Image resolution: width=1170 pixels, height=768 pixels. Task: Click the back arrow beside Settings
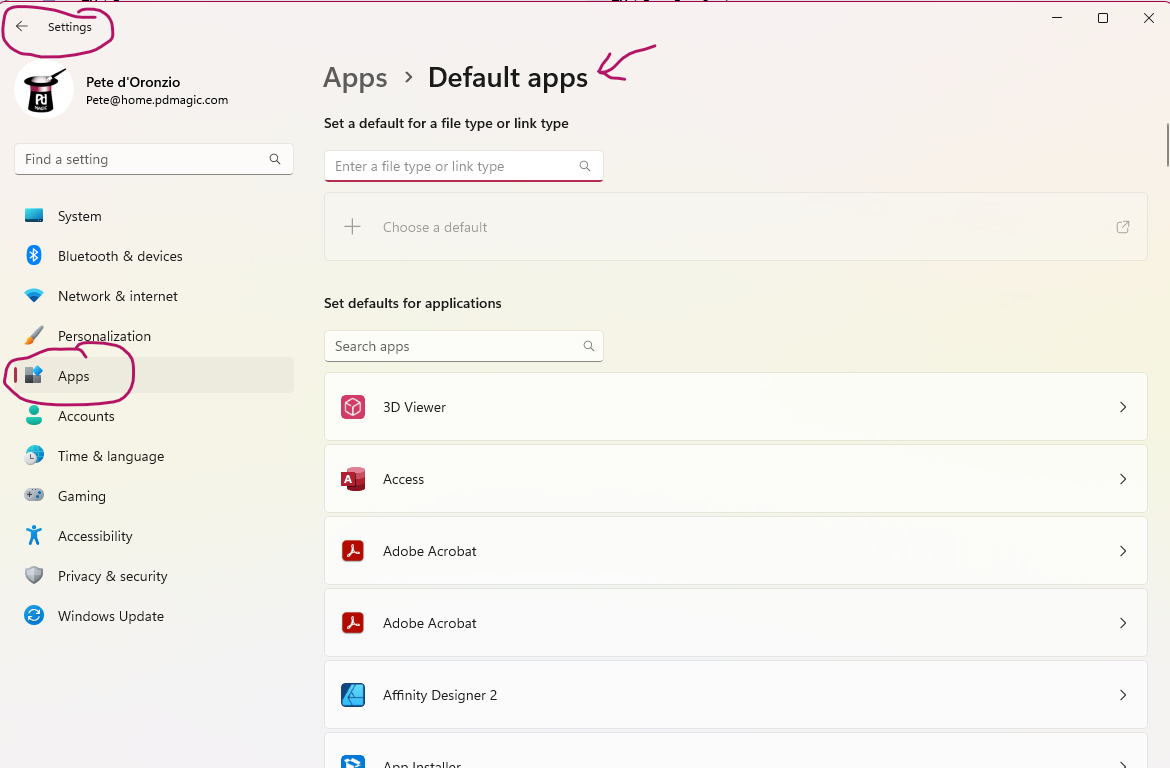click(x=22, y=27)
